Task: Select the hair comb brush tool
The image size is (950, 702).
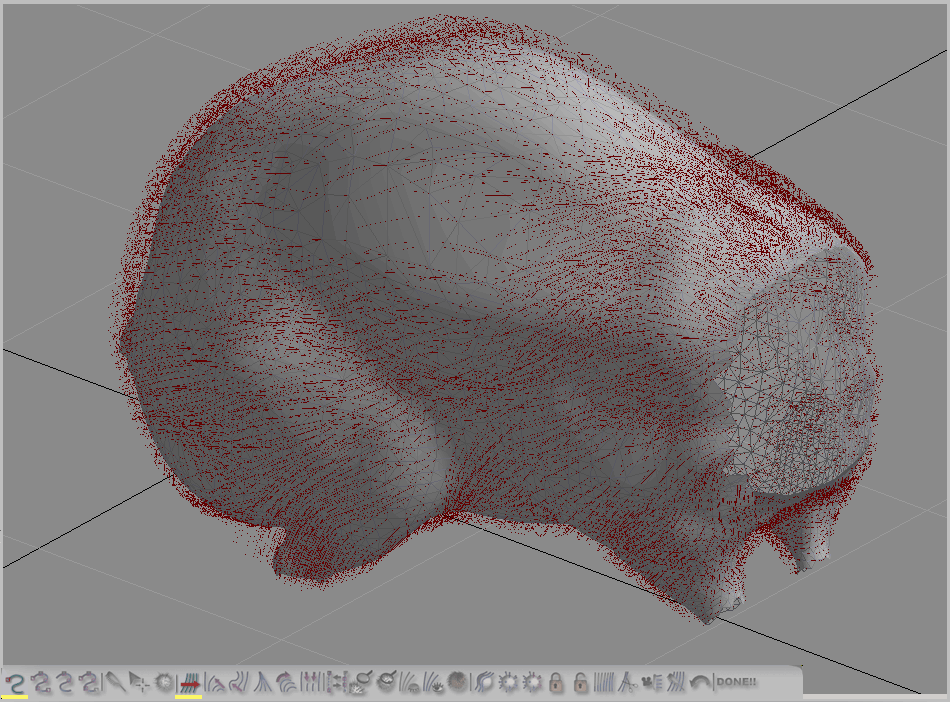Action: pos(115,682)
